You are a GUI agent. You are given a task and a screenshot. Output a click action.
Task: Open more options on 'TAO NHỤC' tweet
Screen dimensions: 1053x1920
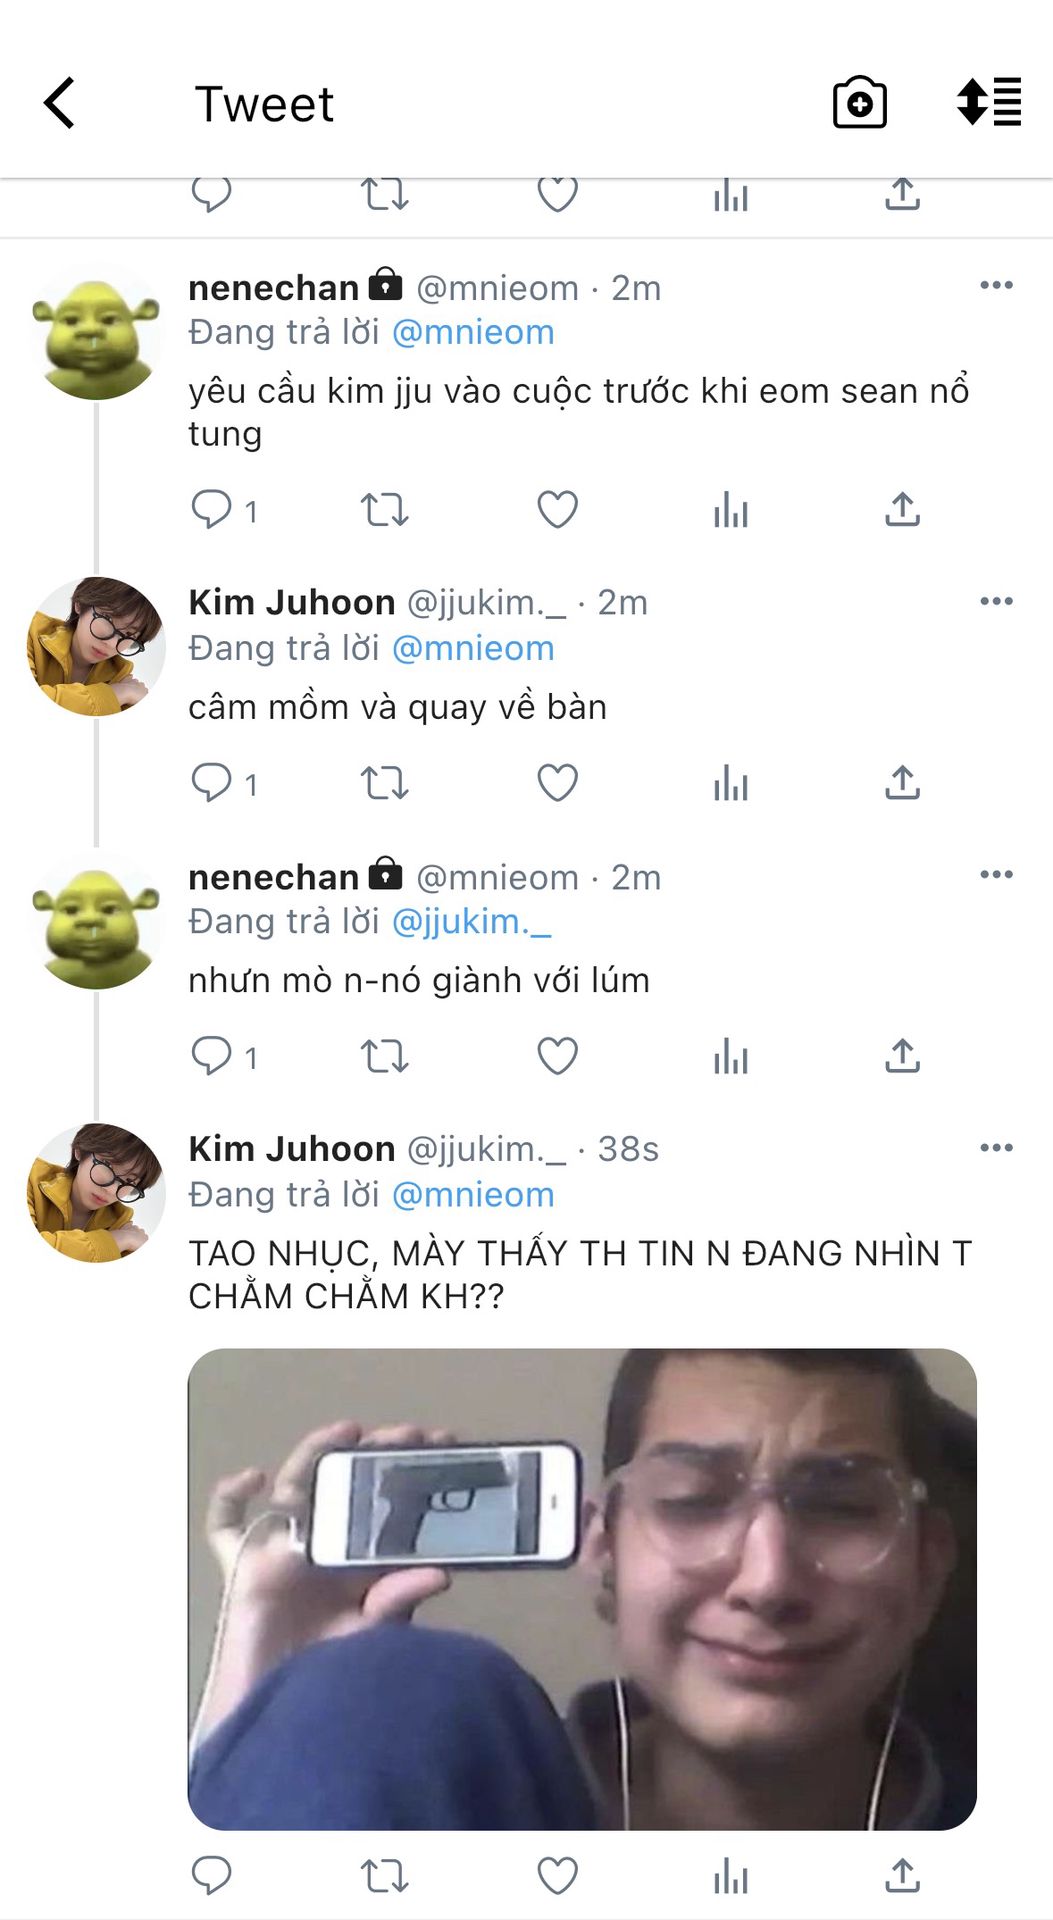pos(996,1147)
